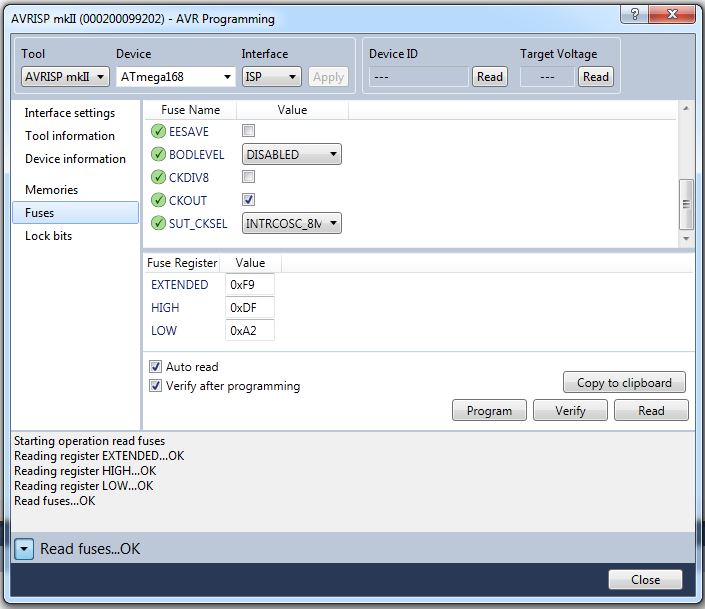
Task: Collapse the status log with arrow button
Action: (x=24, y=549)
